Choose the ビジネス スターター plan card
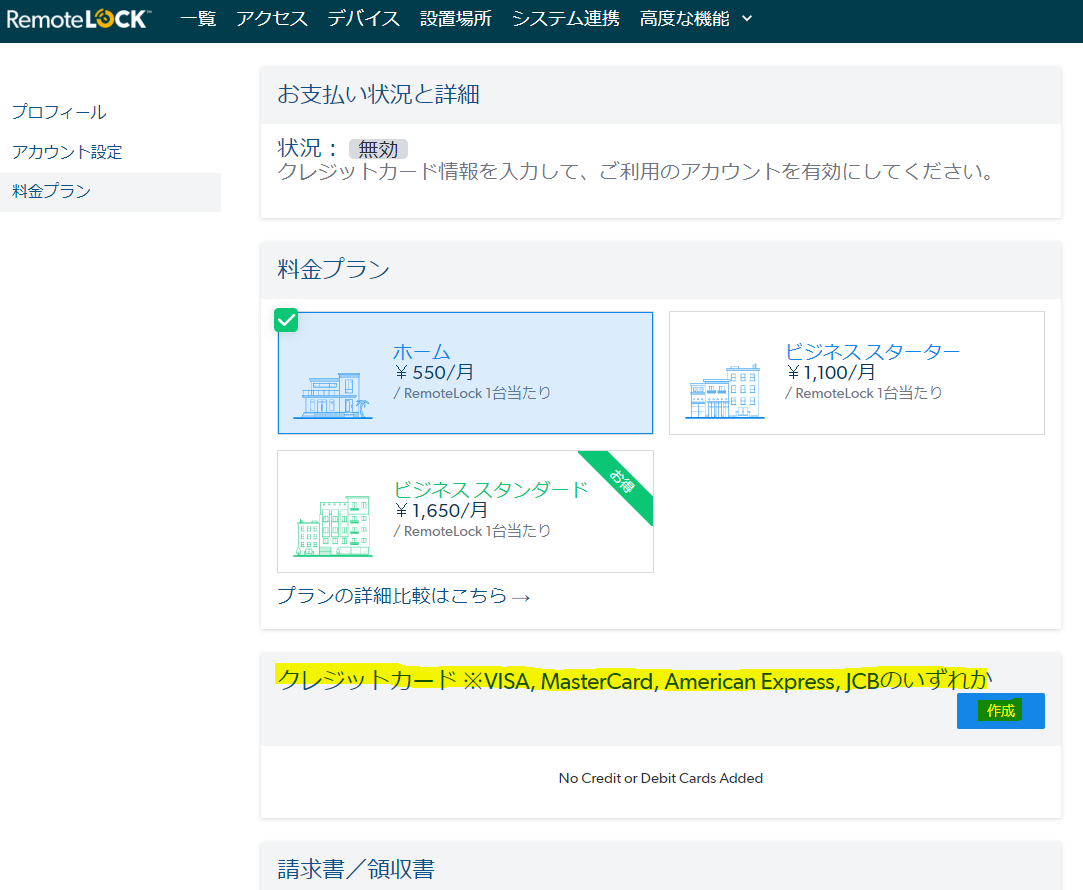The width and height of the screenshot is (1083, 890). 856,373
